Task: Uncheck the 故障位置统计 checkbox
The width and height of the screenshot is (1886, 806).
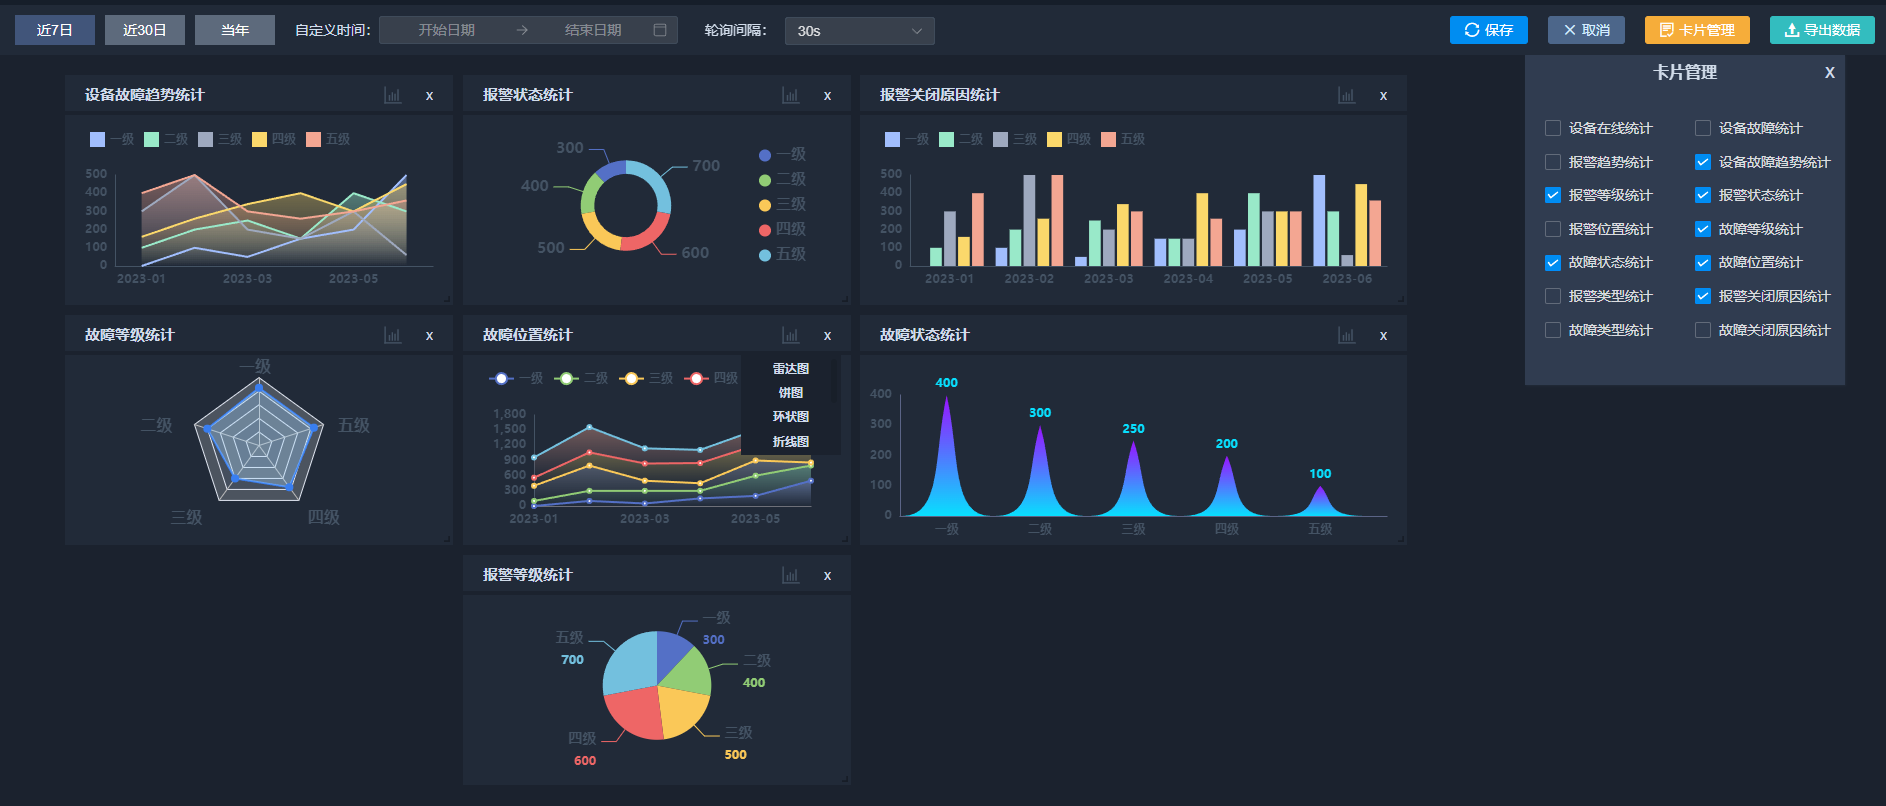Action: [x=1703, y=263]
